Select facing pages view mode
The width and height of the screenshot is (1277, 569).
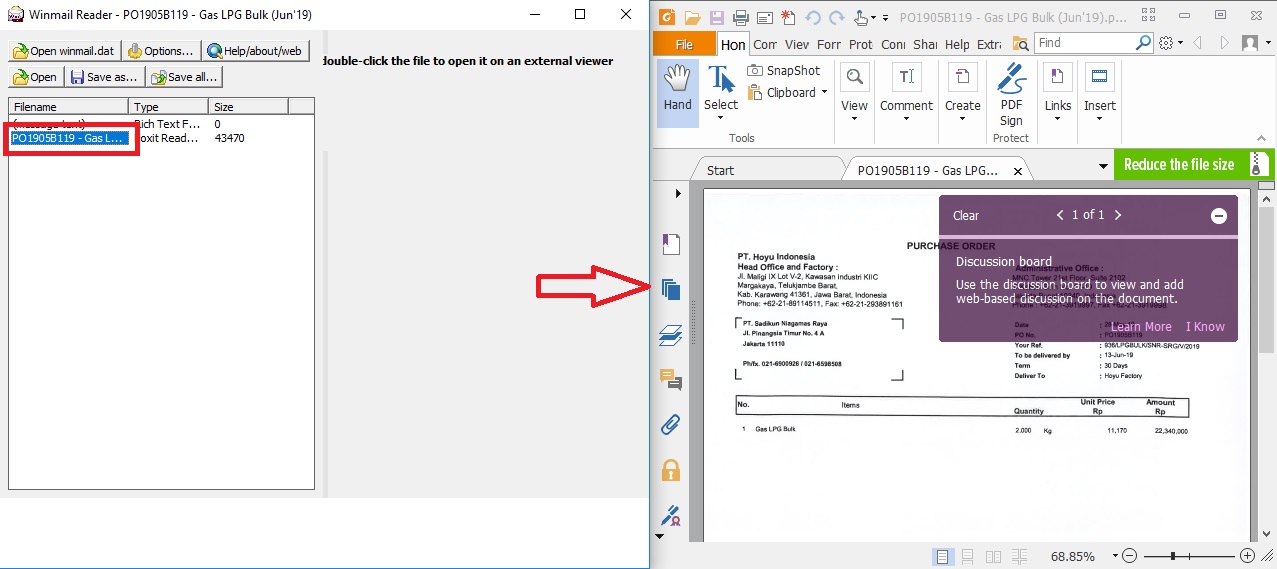[993, 556]
